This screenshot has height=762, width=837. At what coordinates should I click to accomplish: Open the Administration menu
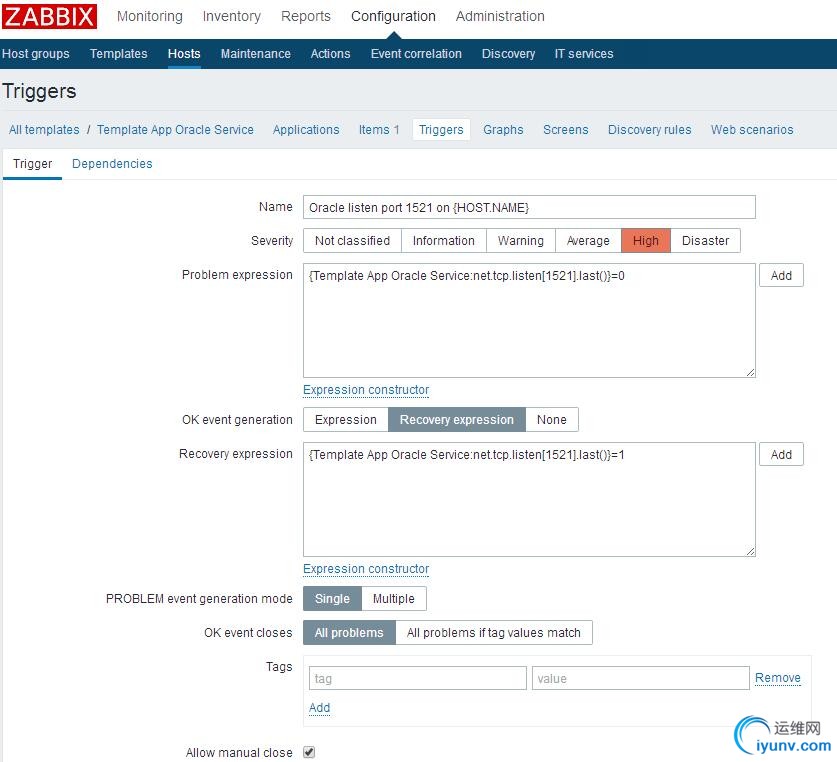[x=500, y=16]
